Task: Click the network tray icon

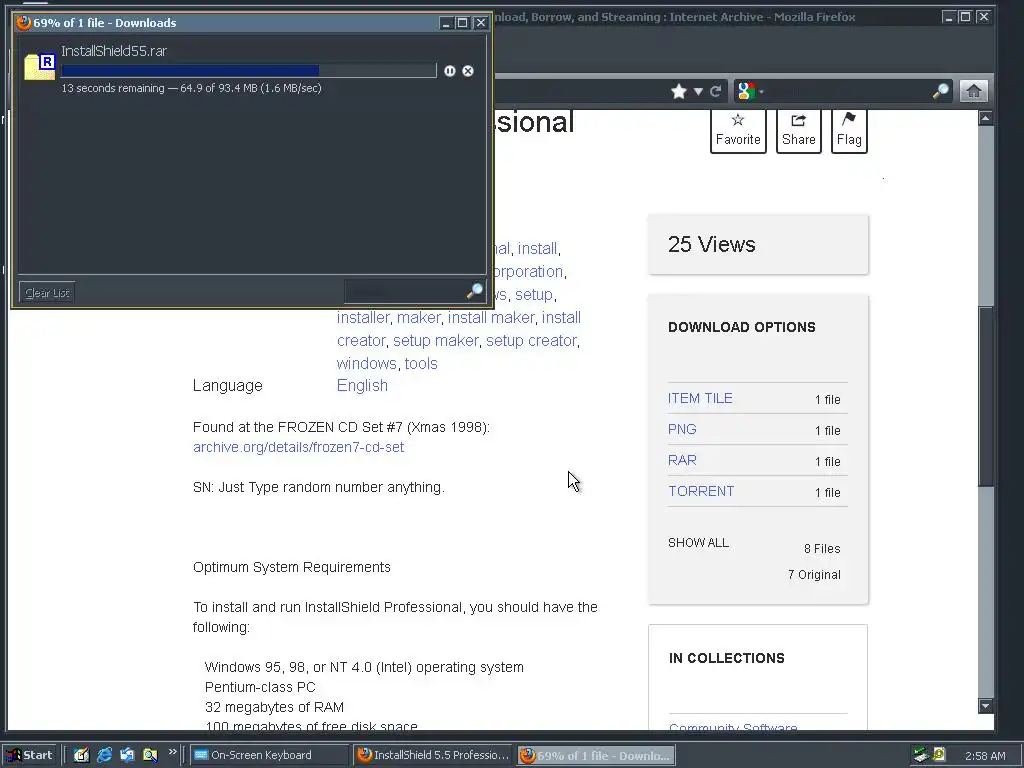Action: tap(921, 755)
